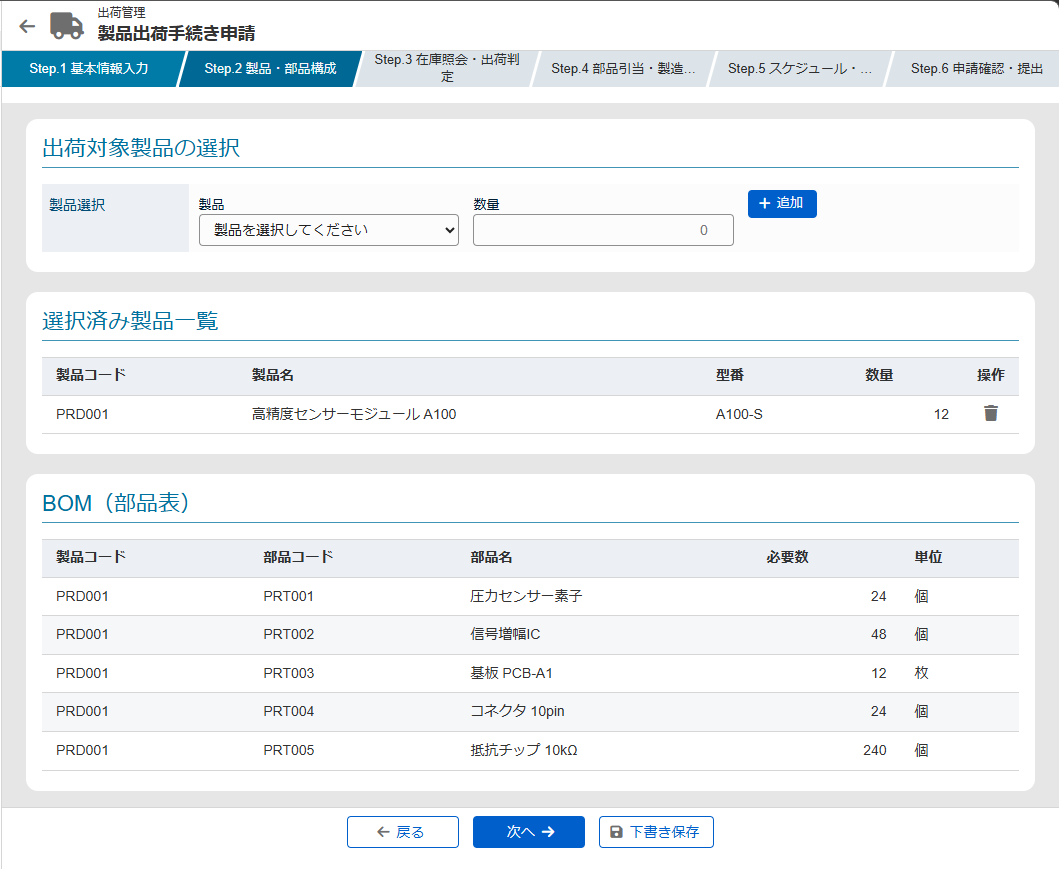The image size is (1059, 869).
Task: Switch to Step.4 部品引当 tab
Action: pos(623,68)
